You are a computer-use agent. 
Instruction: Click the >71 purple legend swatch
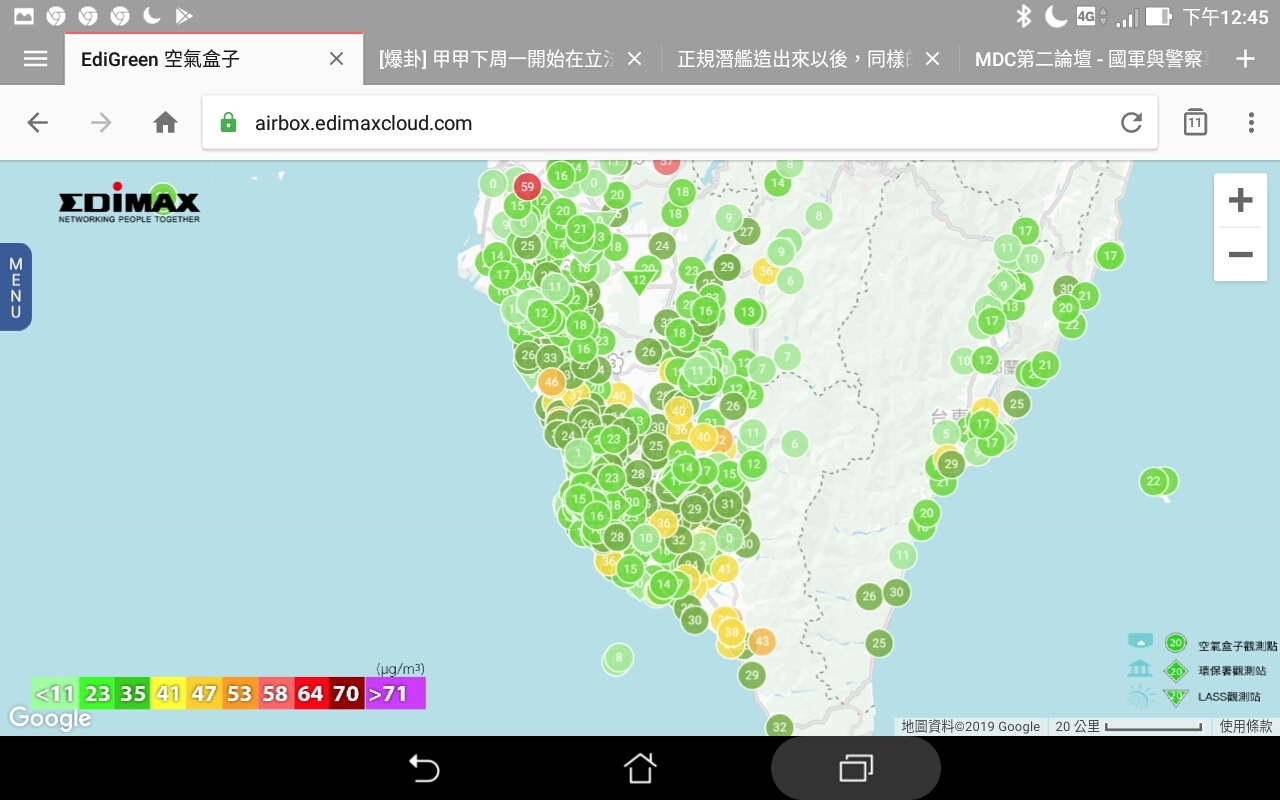(x=394, y=693)
